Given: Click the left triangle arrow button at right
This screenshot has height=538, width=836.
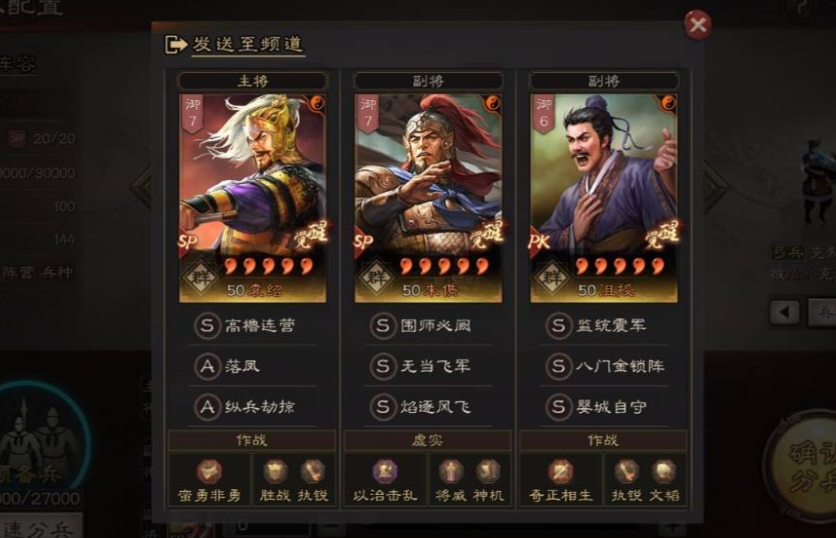Looking at the screenshot, I should (x=784, y=312).
